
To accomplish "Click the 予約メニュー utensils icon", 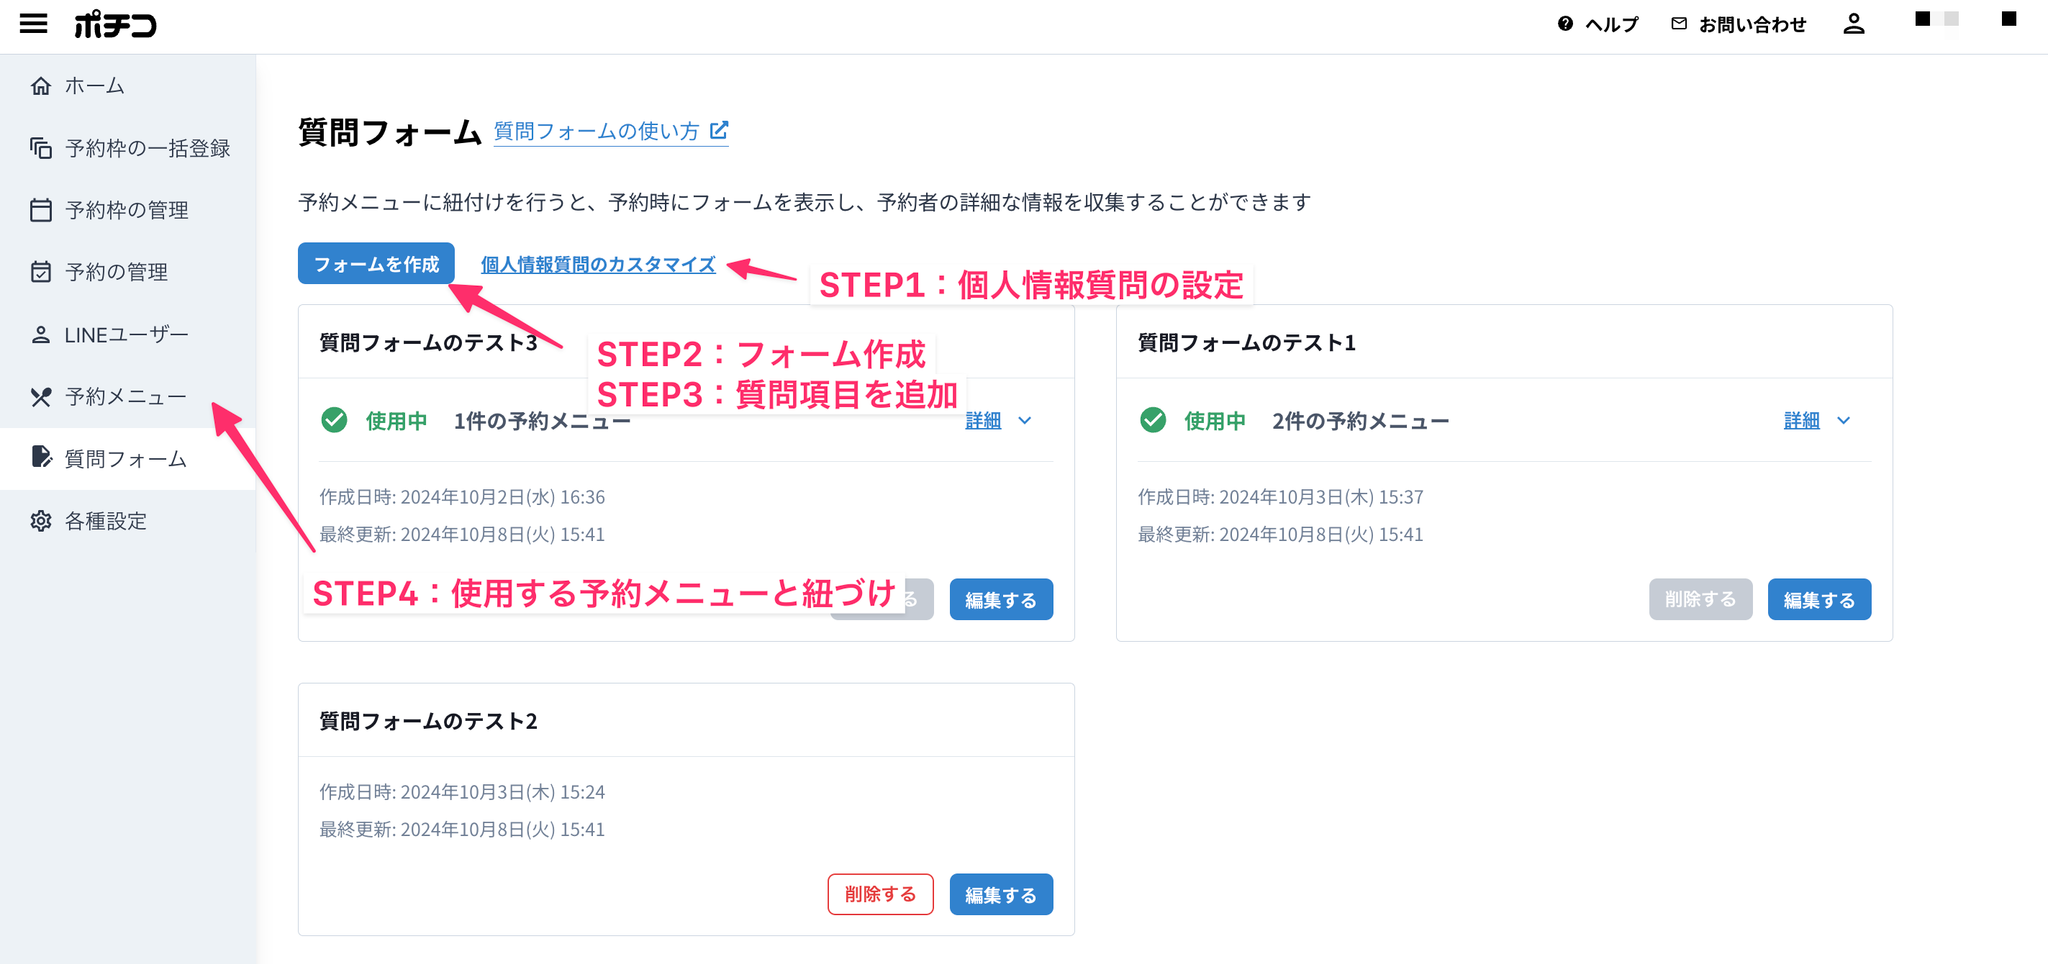I will coord(41,397).
